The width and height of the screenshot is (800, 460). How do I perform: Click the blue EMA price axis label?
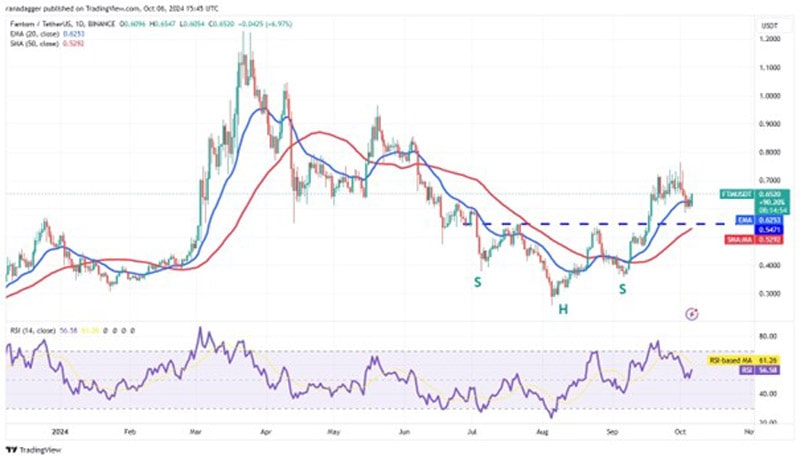point(759,220)
